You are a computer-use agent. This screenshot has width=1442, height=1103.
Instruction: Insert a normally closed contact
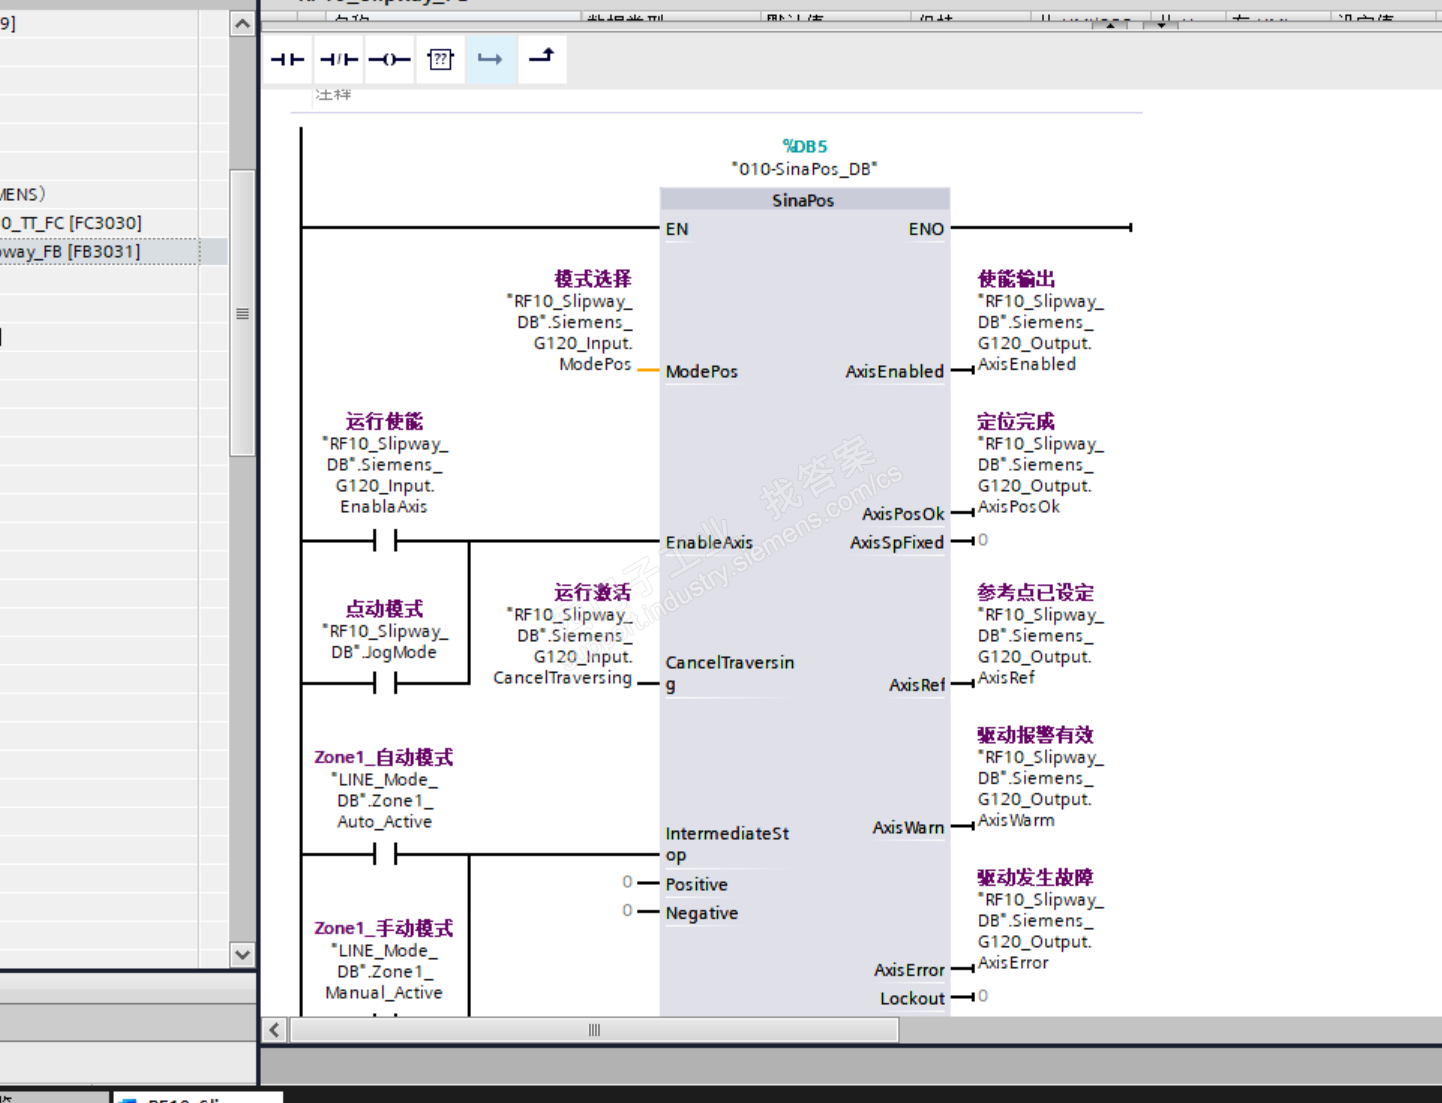(339, 60)
